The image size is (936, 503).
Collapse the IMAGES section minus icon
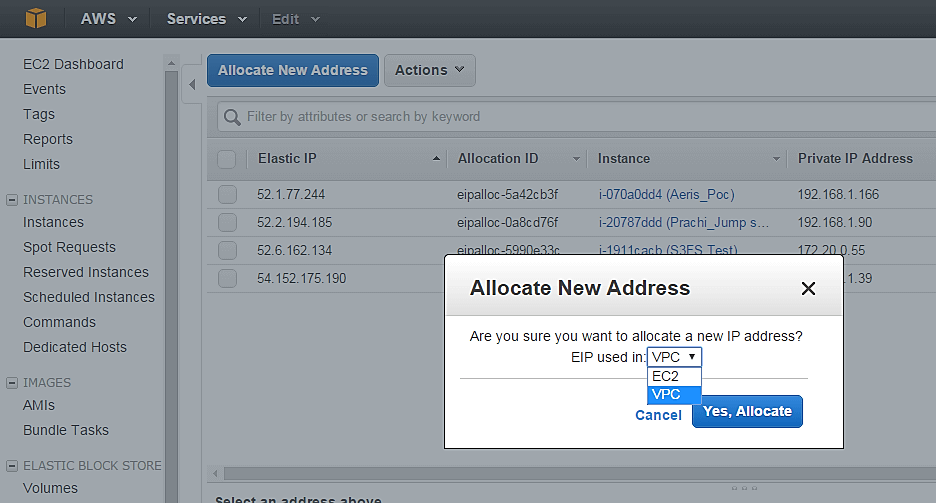pos(12,383)
